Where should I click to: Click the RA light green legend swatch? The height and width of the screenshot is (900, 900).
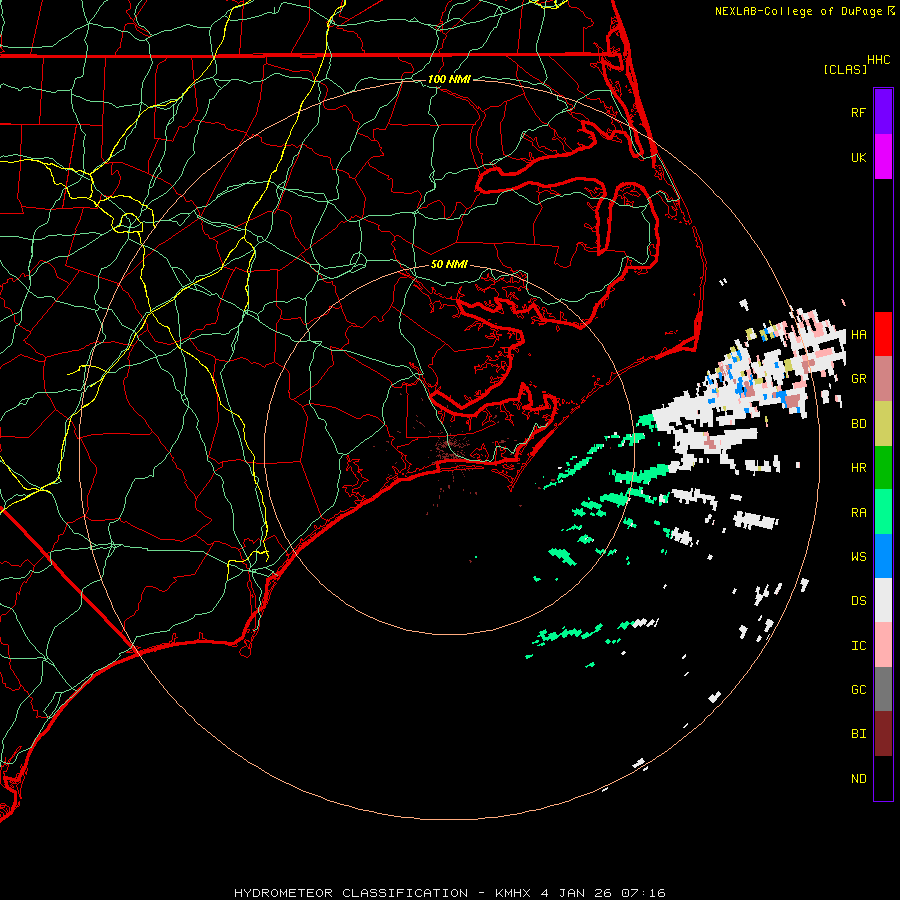[883, 512]
